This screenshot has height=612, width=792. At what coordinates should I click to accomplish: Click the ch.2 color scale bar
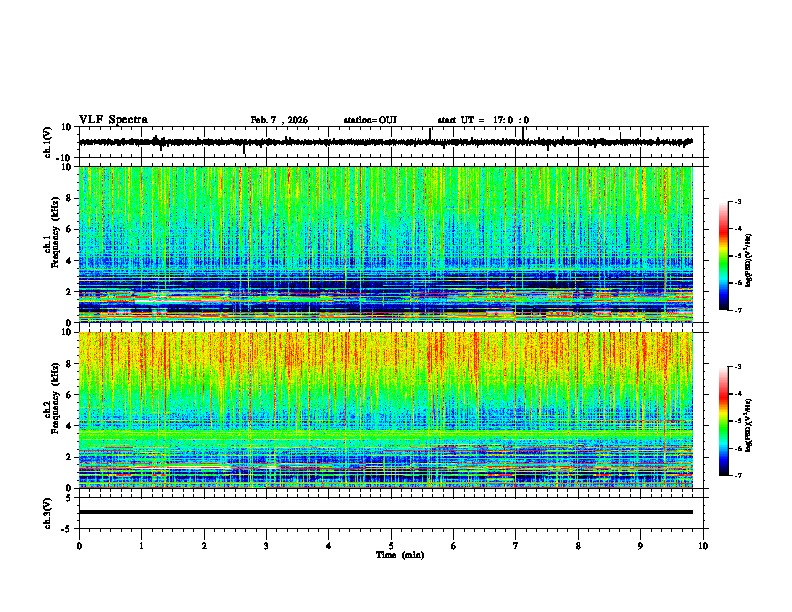pos(724,421)
